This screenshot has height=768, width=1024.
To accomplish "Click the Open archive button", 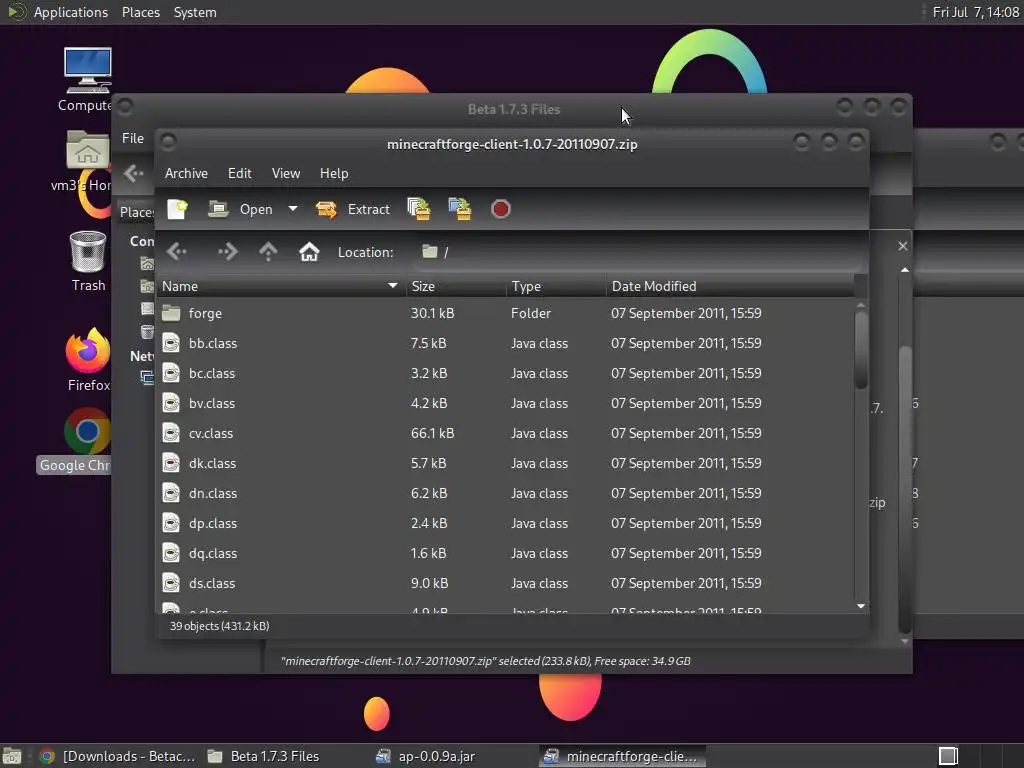I will (240, 210).
